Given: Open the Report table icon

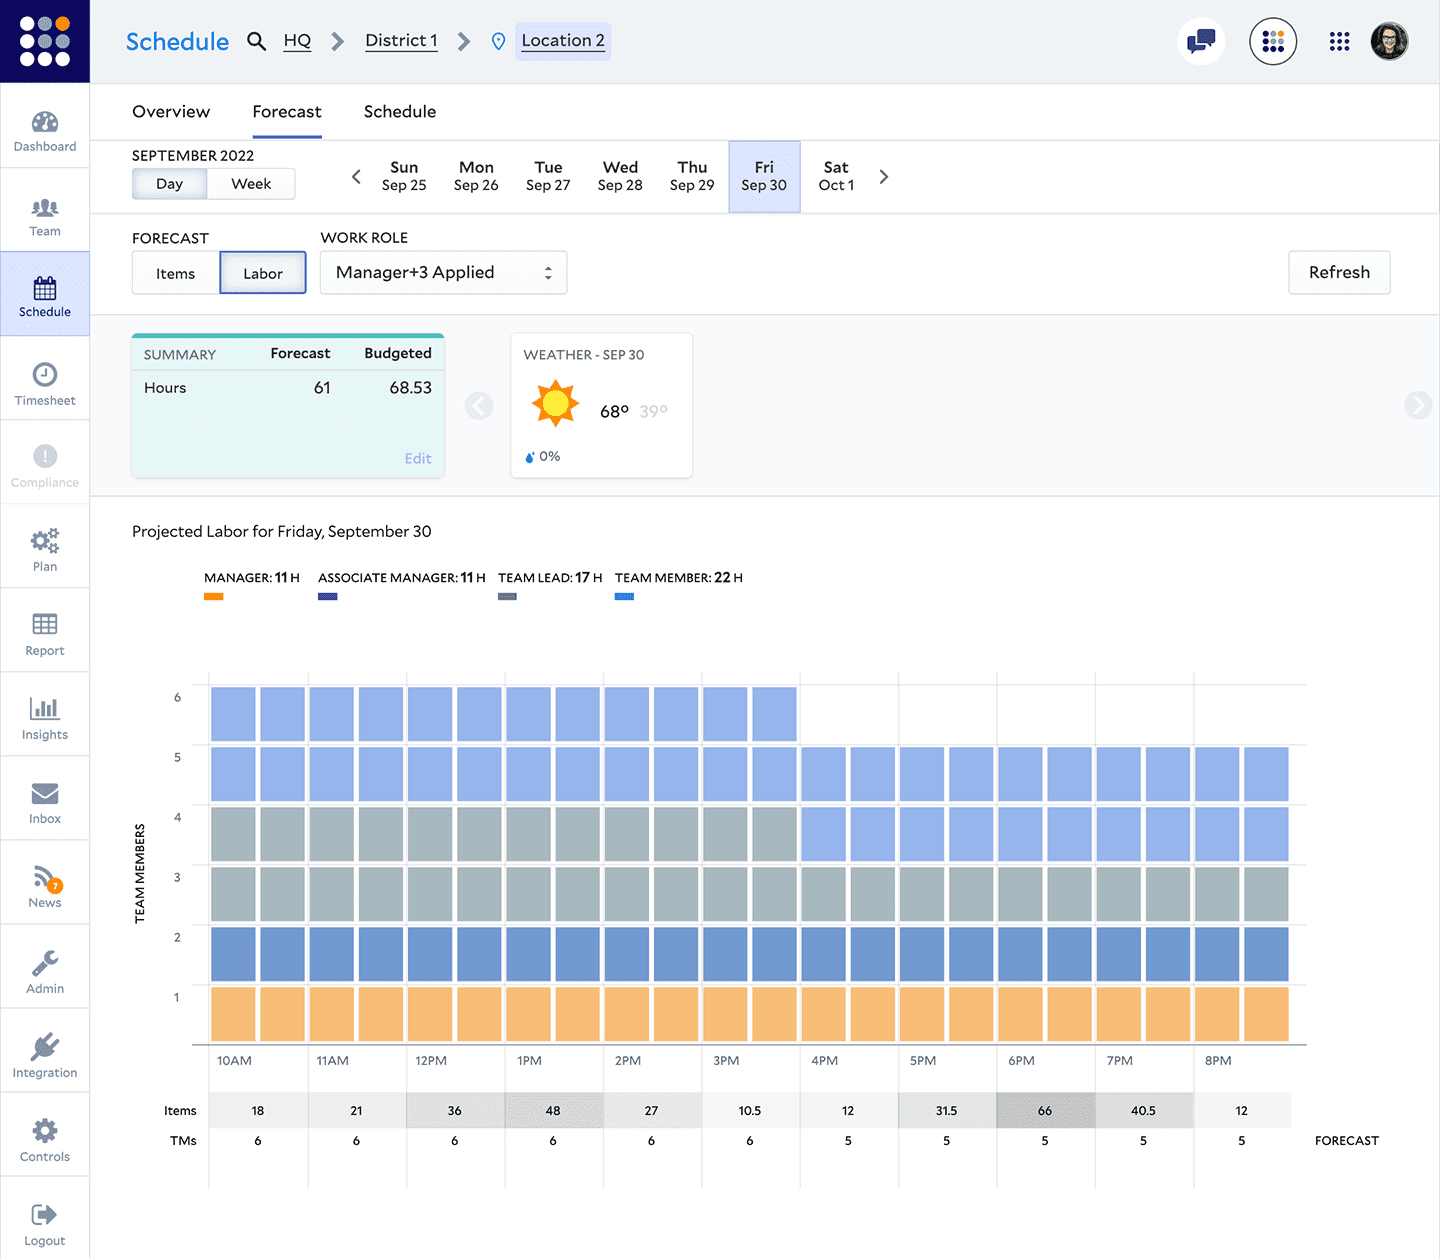Looking at the screenshot, I should tap(45, 624).
